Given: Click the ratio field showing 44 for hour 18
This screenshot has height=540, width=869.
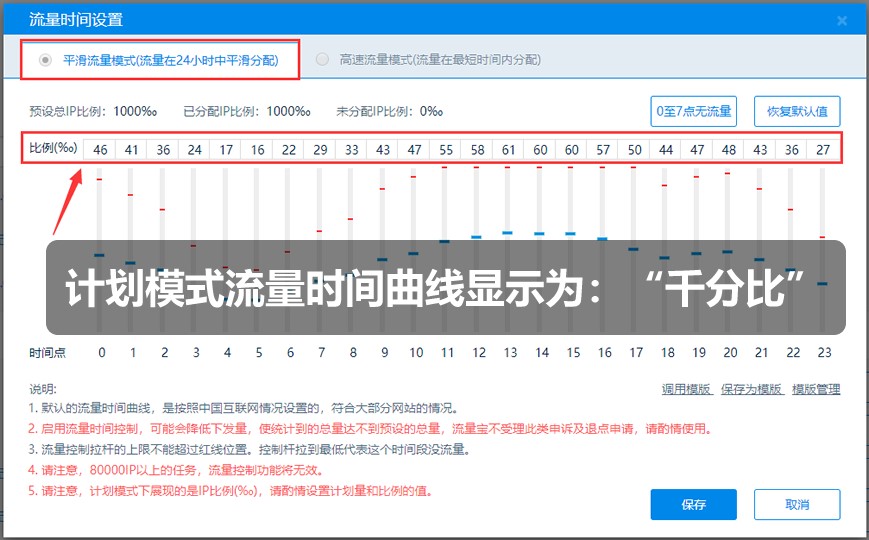Looking at the screenshot, I should tap(666, 150).
